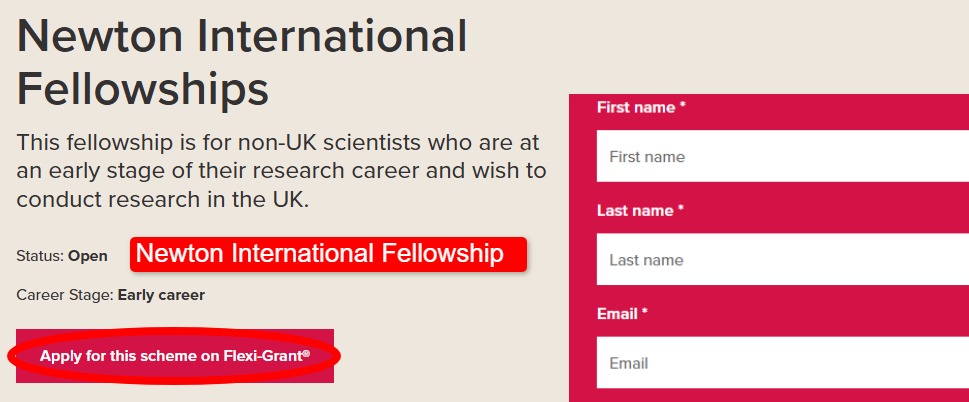
Task: Click the First name input field
Action: 780,157
